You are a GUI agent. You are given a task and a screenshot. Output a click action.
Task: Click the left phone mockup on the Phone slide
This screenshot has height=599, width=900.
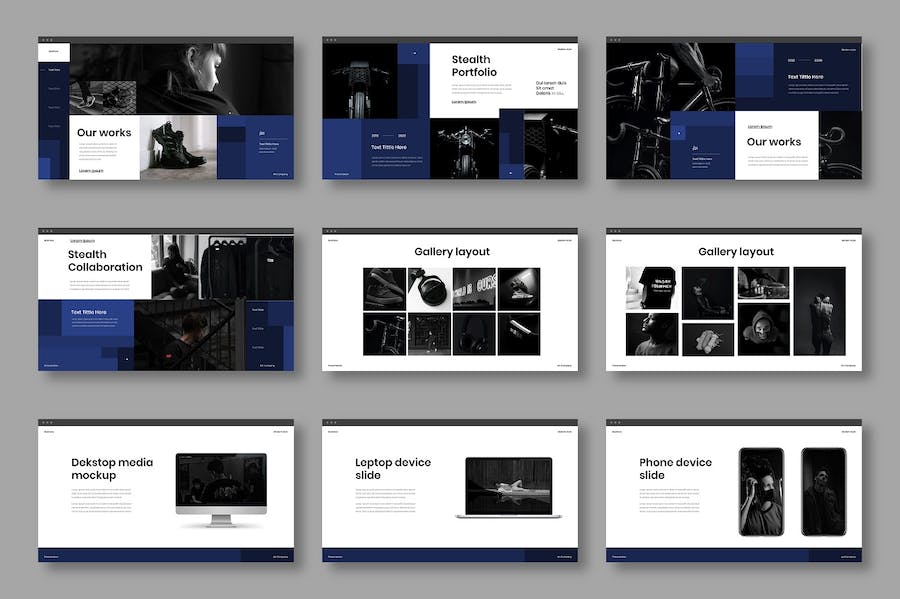tap(760, 490)
